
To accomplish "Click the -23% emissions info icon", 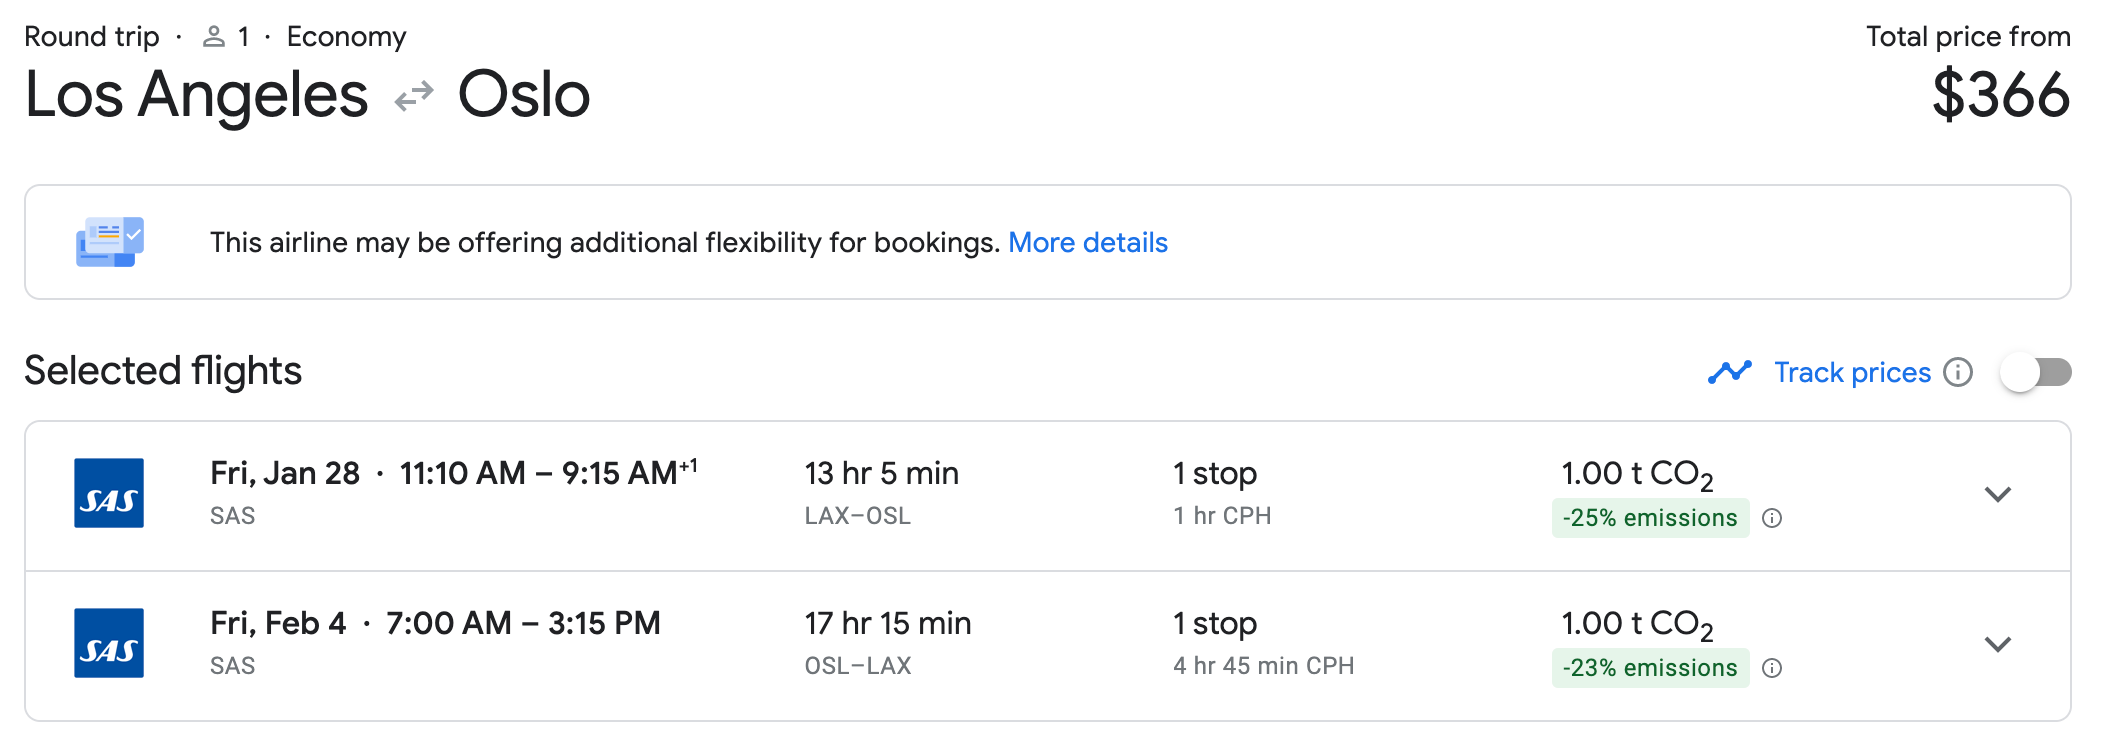I will point(1772,668).
